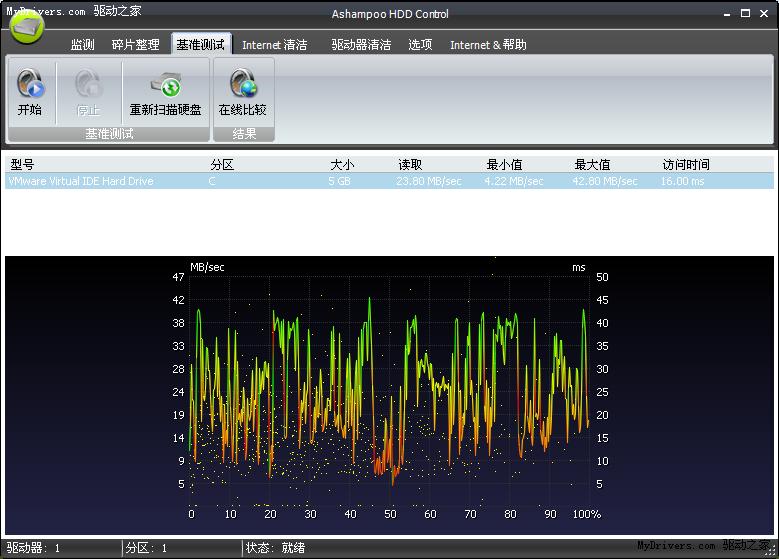Open the Internet & 帮助 tab

(488, 45)
